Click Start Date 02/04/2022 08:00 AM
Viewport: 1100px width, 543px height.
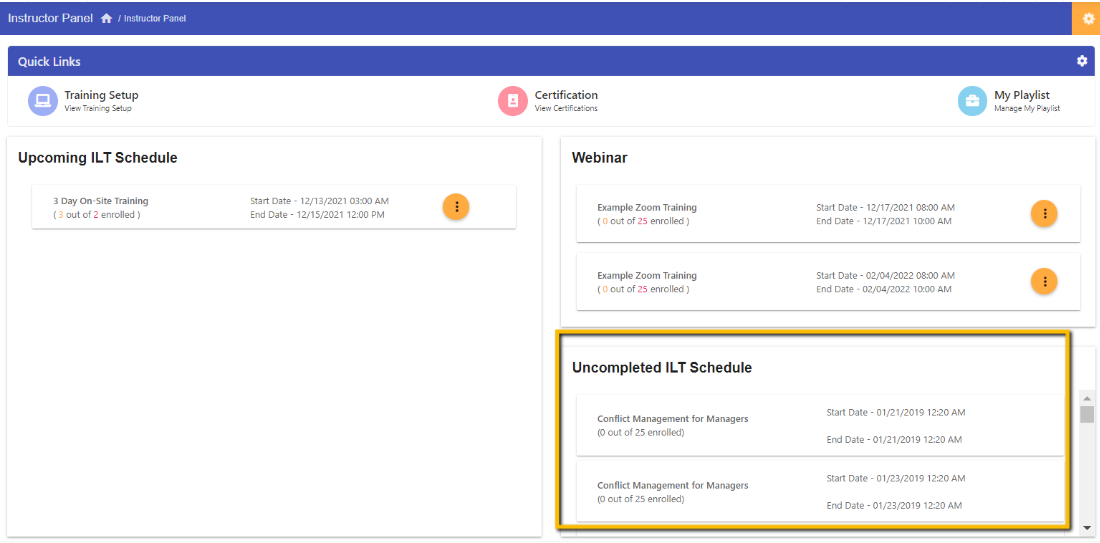(885, 276)
